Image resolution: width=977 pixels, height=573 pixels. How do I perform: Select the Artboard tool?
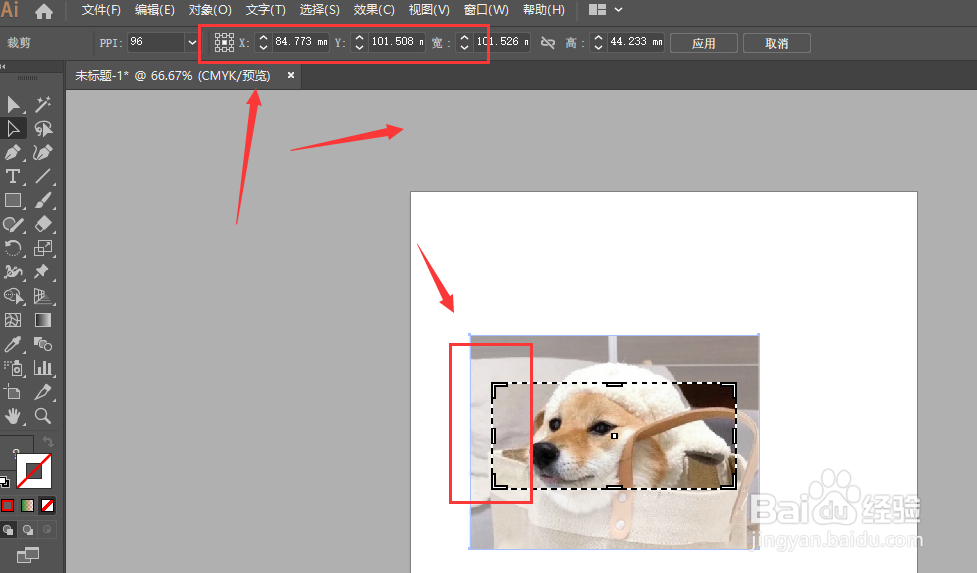[x=13, y=392]
